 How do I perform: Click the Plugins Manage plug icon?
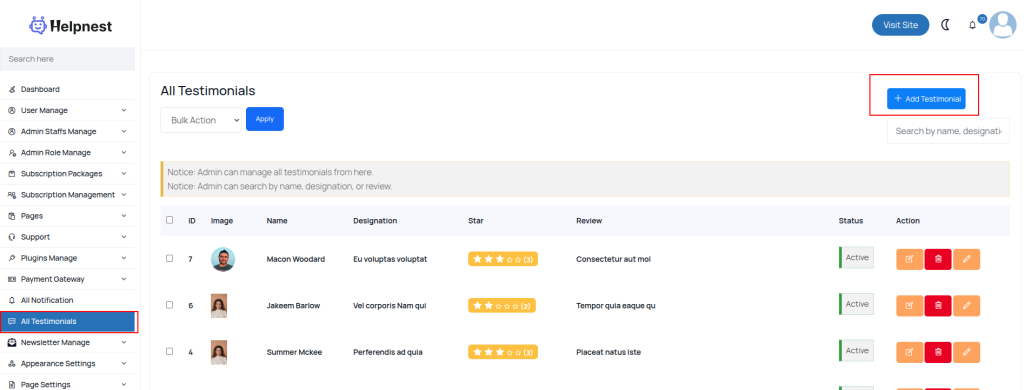[12, 258]
